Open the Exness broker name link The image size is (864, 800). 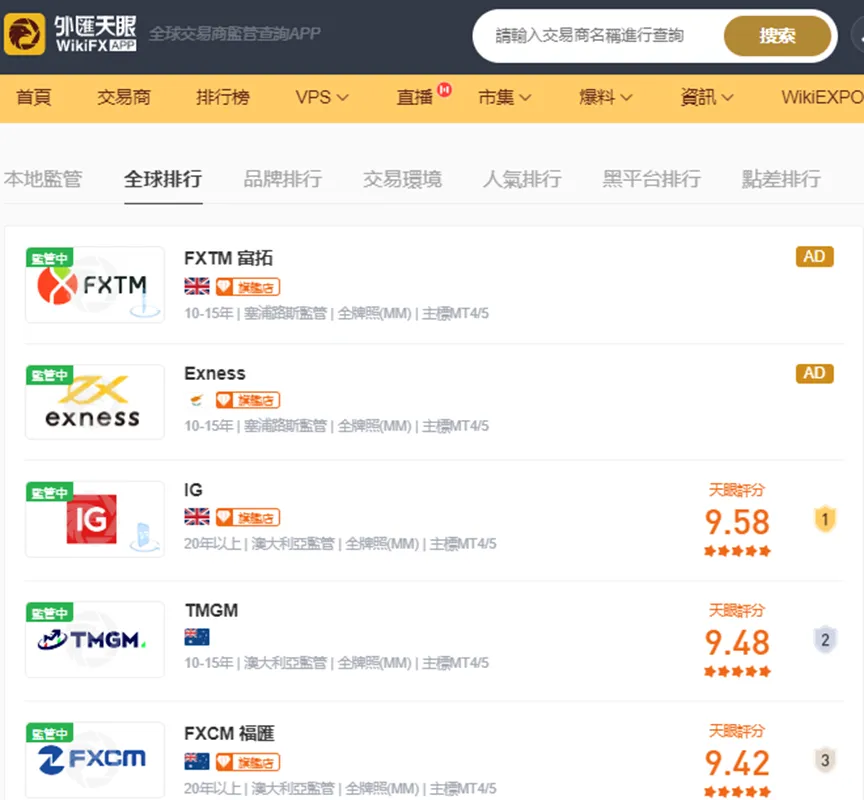(x=215, y=374)
